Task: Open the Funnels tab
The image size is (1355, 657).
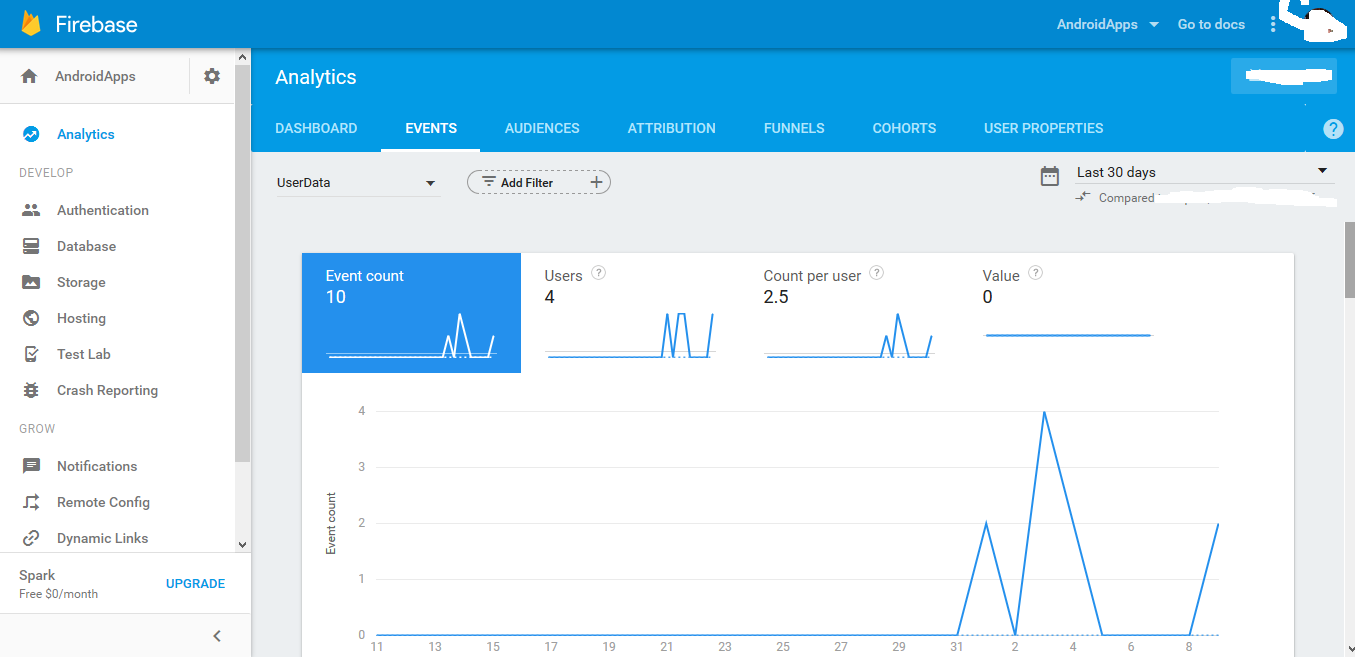Action: point(794,128)
